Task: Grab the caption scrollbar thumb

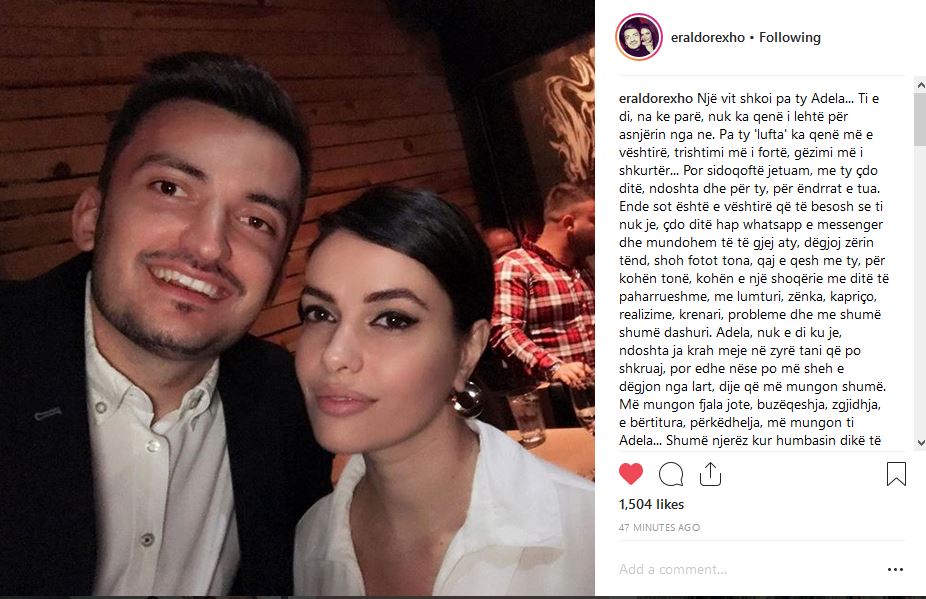Action: click(x=920, y=119)
